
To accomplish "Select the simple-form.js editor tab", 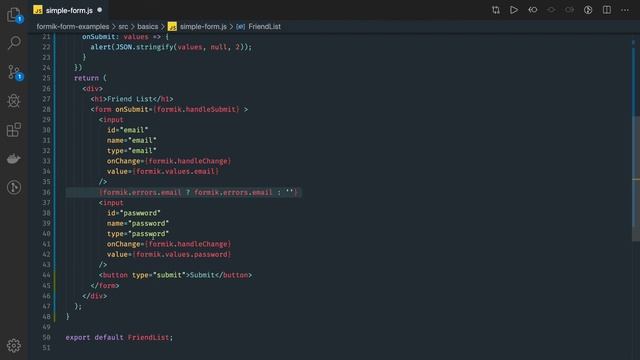I will [69, 10].
